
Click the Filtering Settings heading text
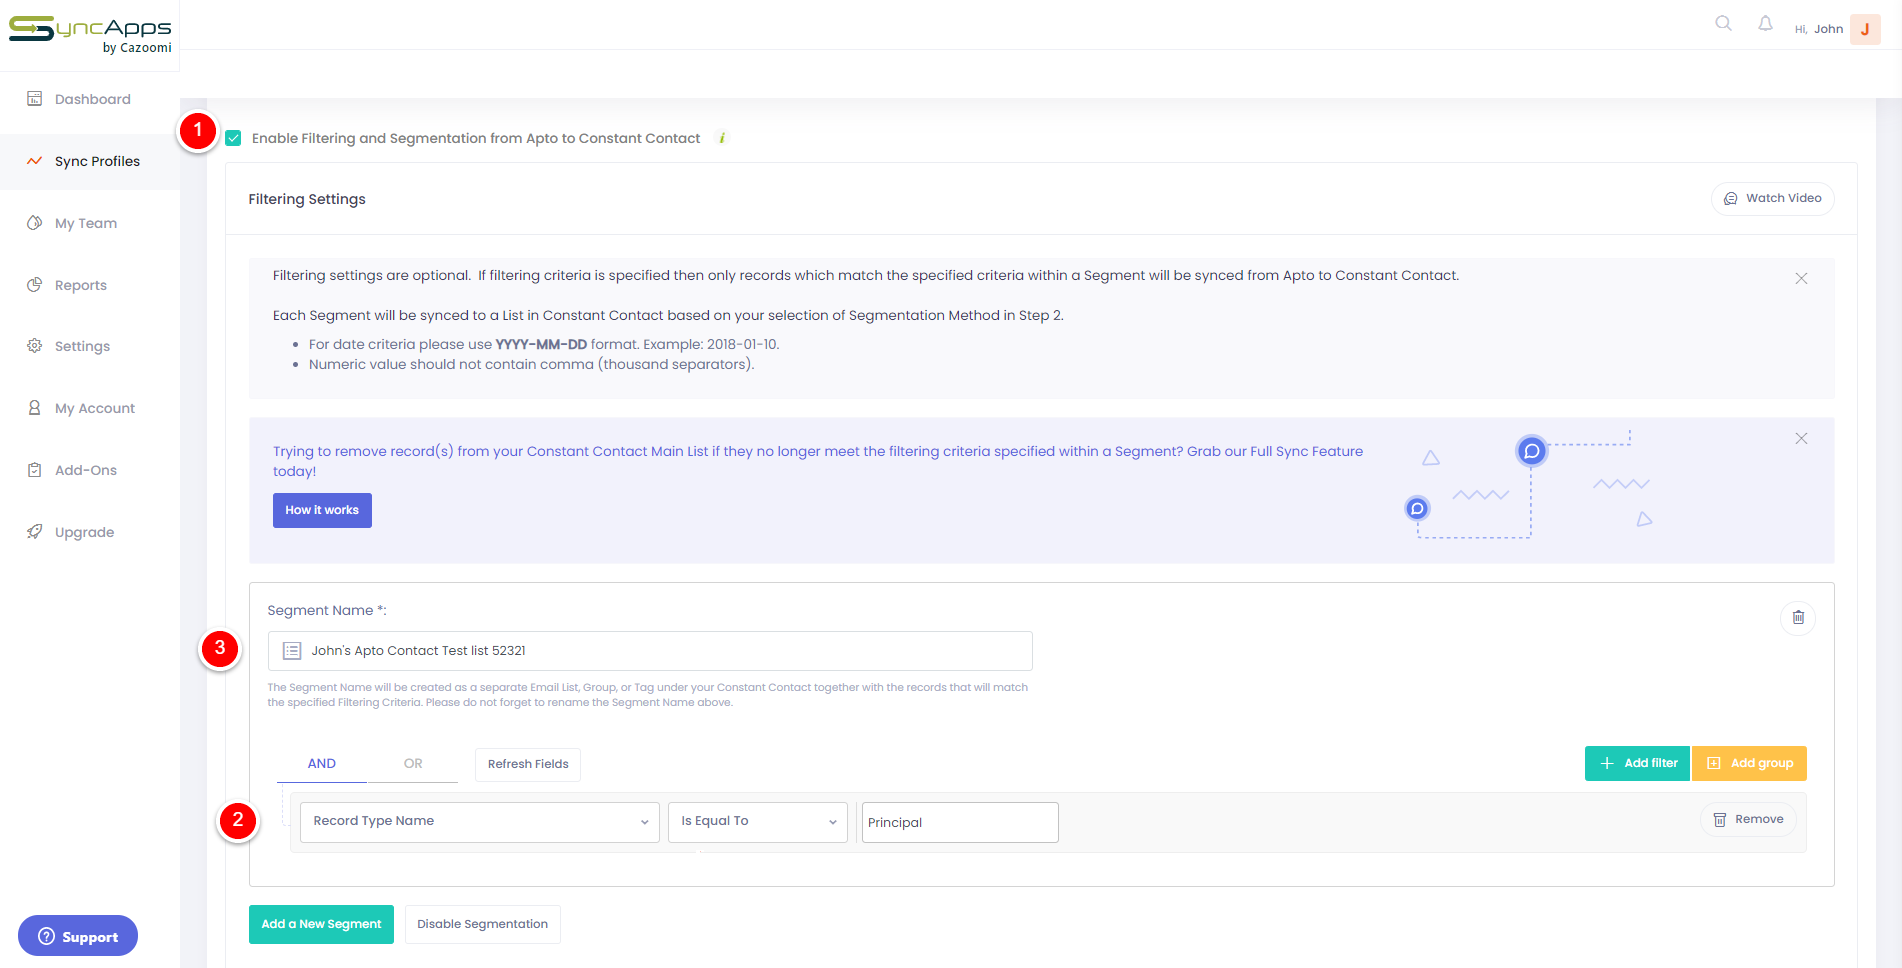coord(307,199)
